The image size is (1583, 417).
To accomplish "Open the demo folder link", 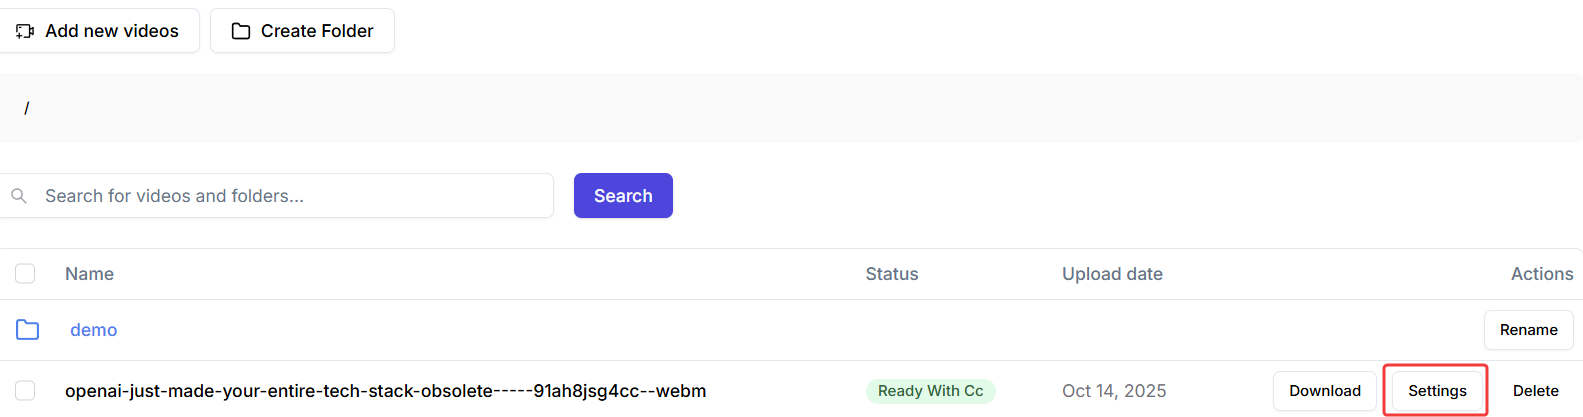I will point(93,330).
